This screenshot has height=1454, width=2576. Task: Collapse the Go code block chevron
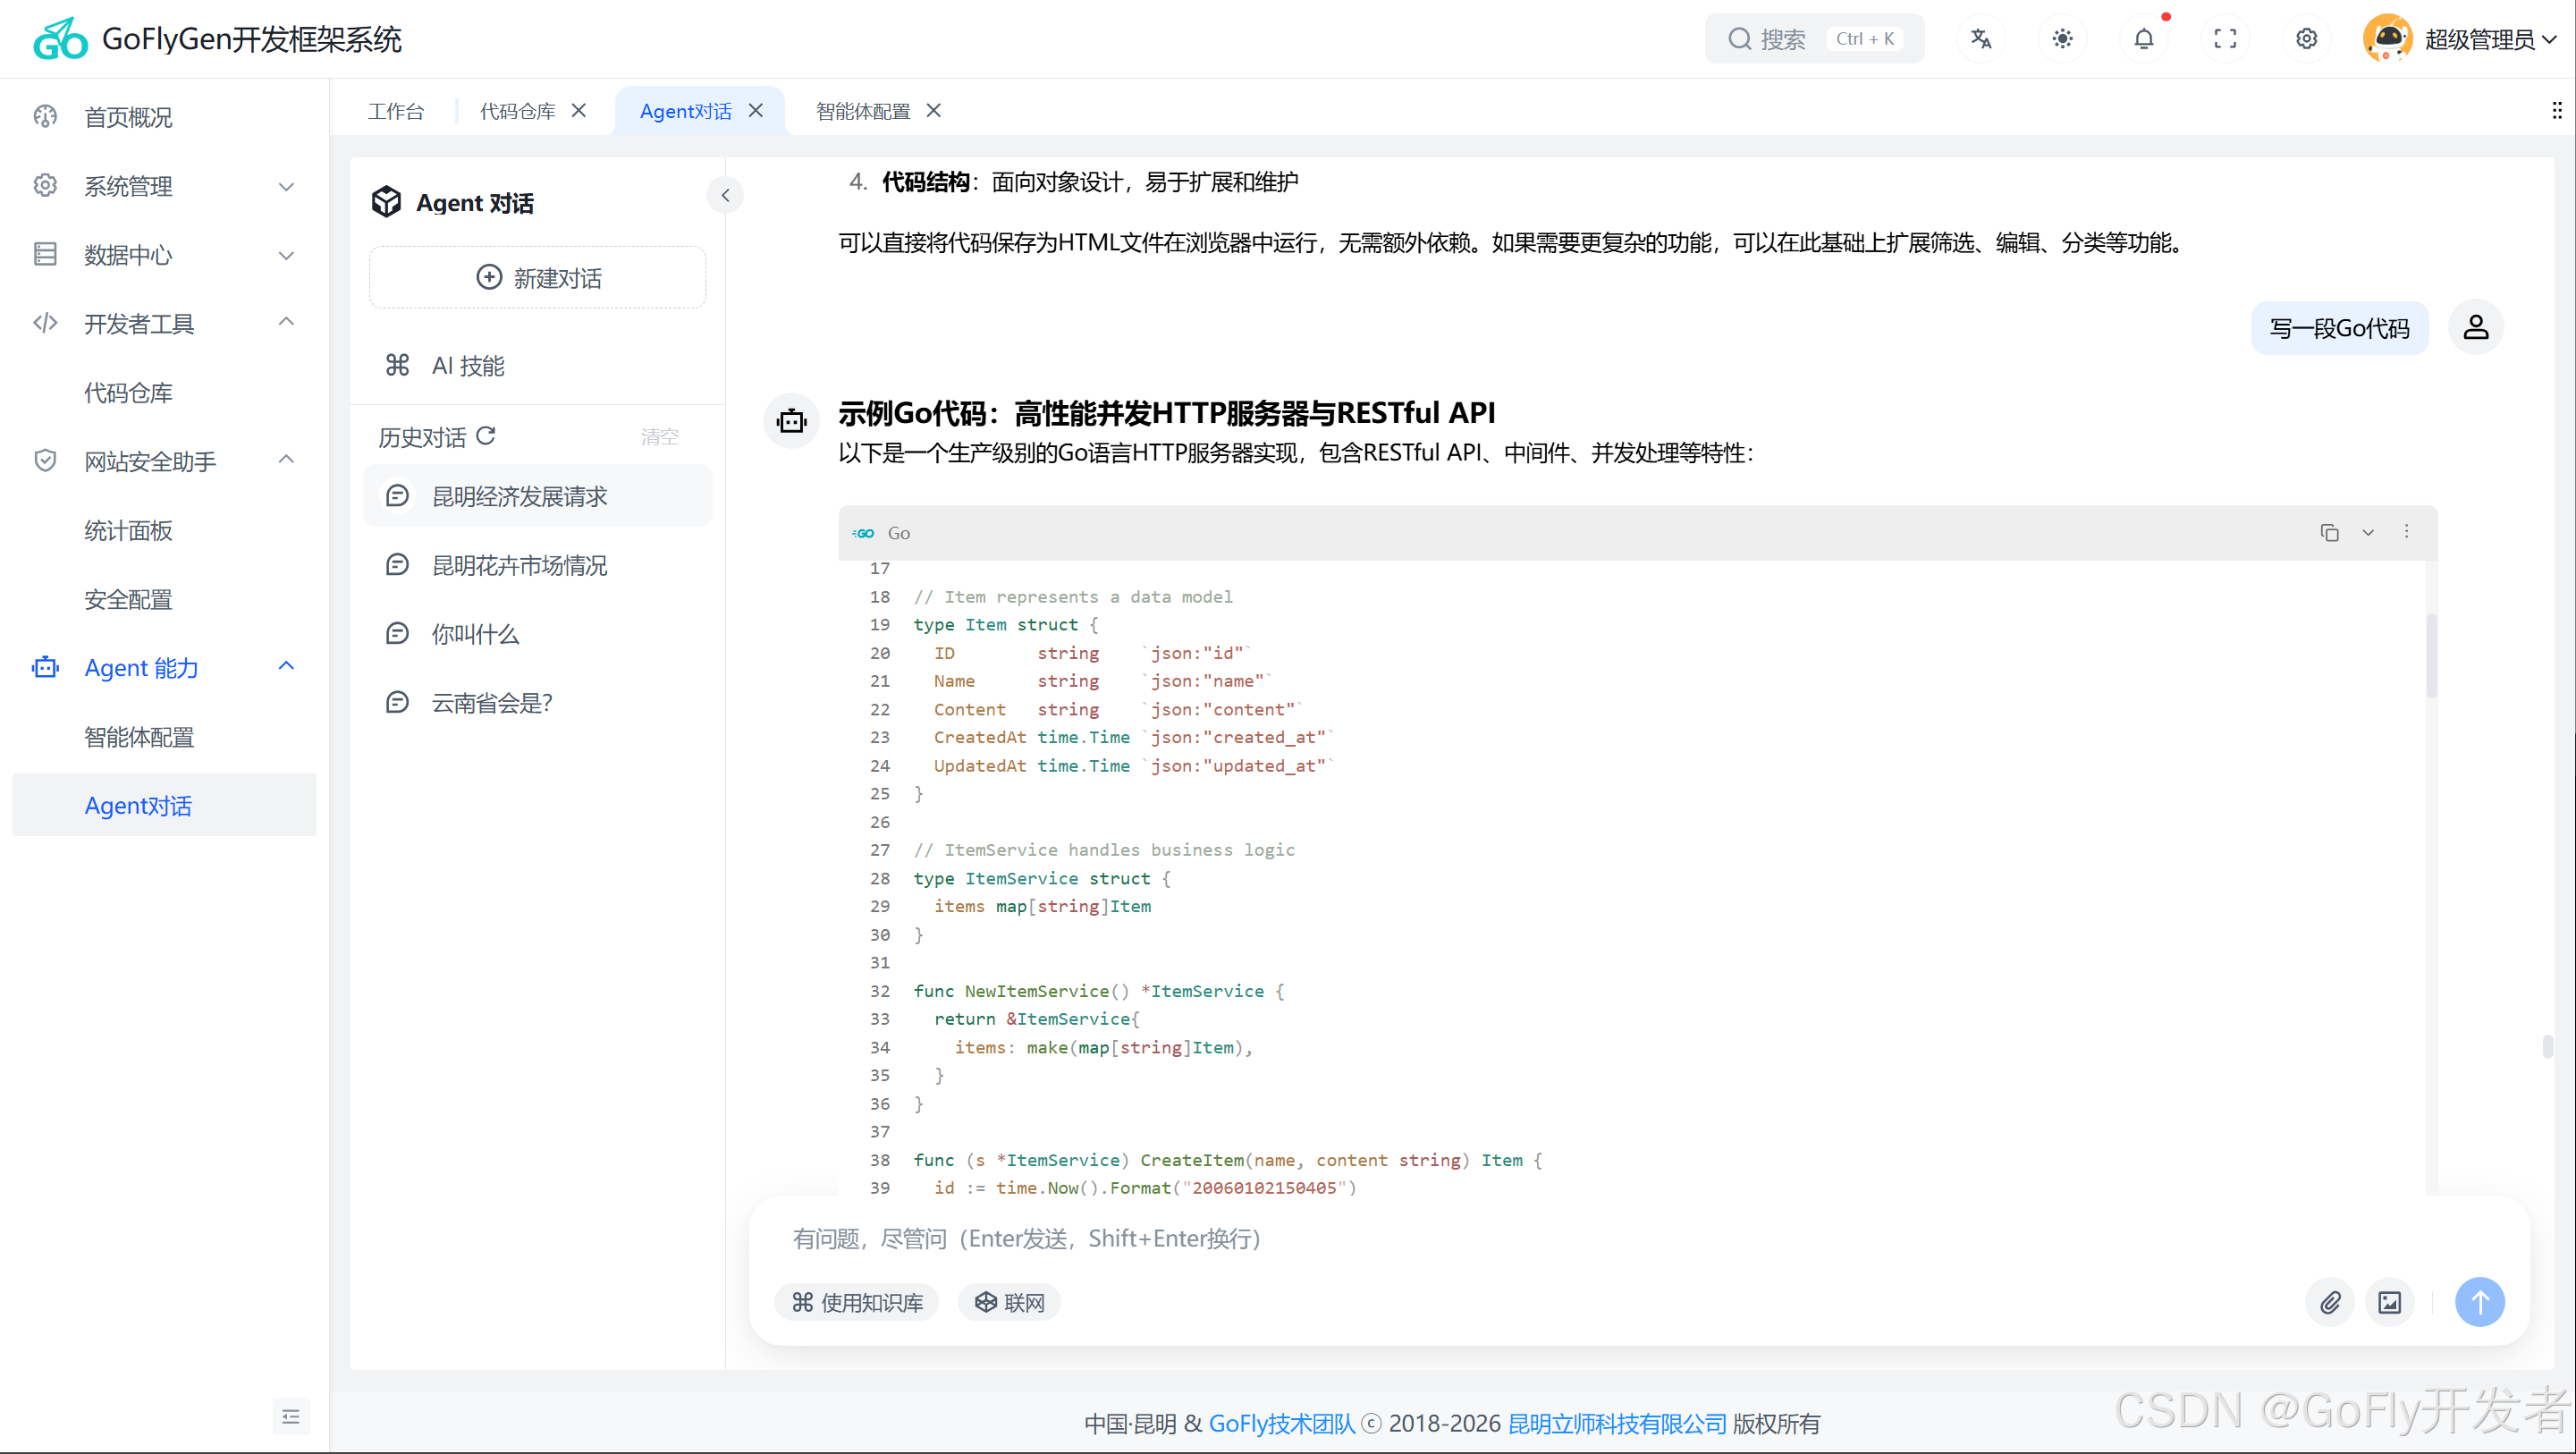(x=2368, y=533)
